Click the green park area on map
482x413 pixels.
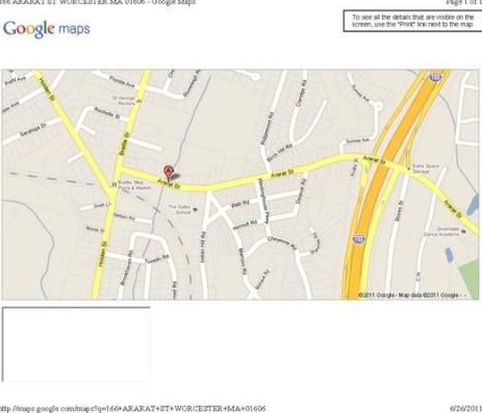470,279
